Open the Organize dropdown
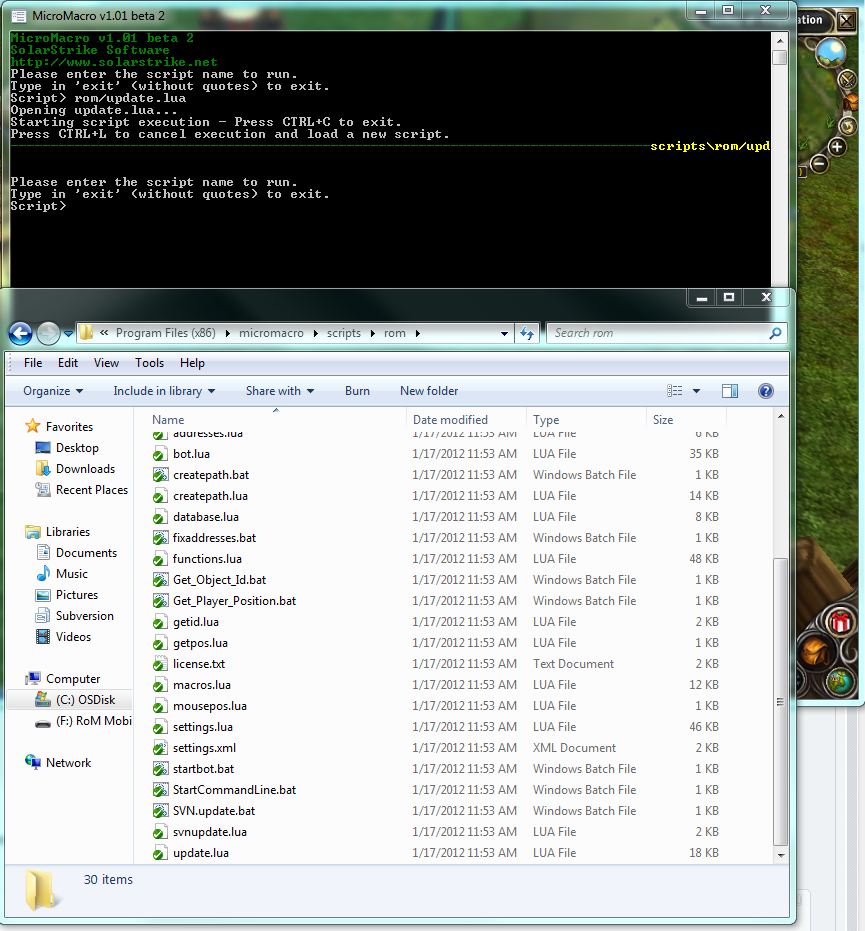This screenshot has width=865, height=931. pos(53,391)
